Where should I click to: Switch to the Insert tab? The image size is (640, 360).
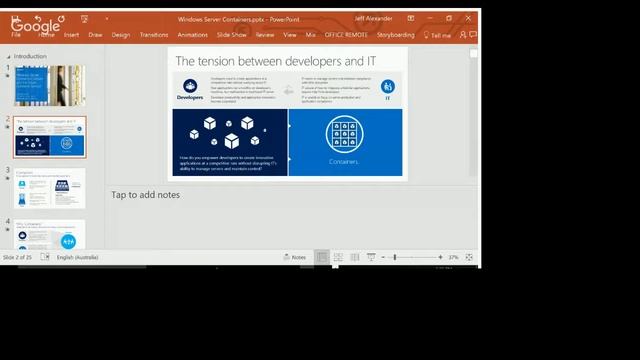click(71, 35)
